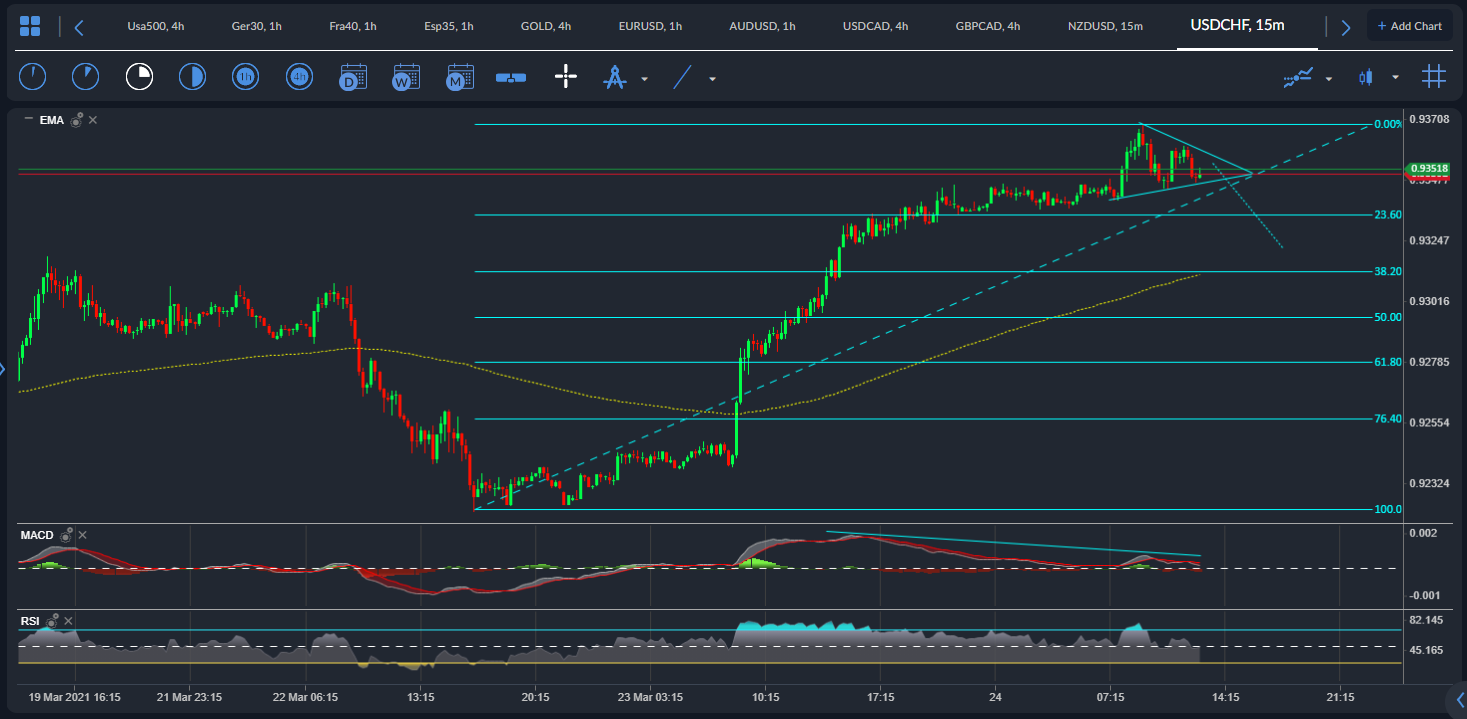Expand the bottom-right side panel arrow
The image size is (1467, 719).
(x=1459, y=698)
